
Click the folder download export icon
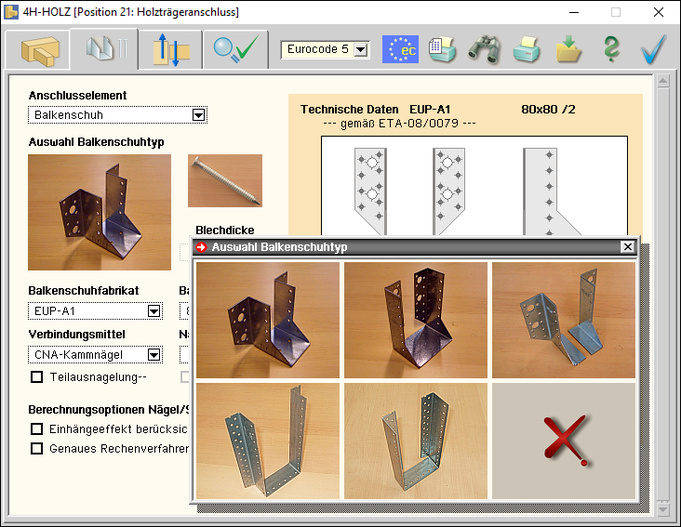click(569, 49)
